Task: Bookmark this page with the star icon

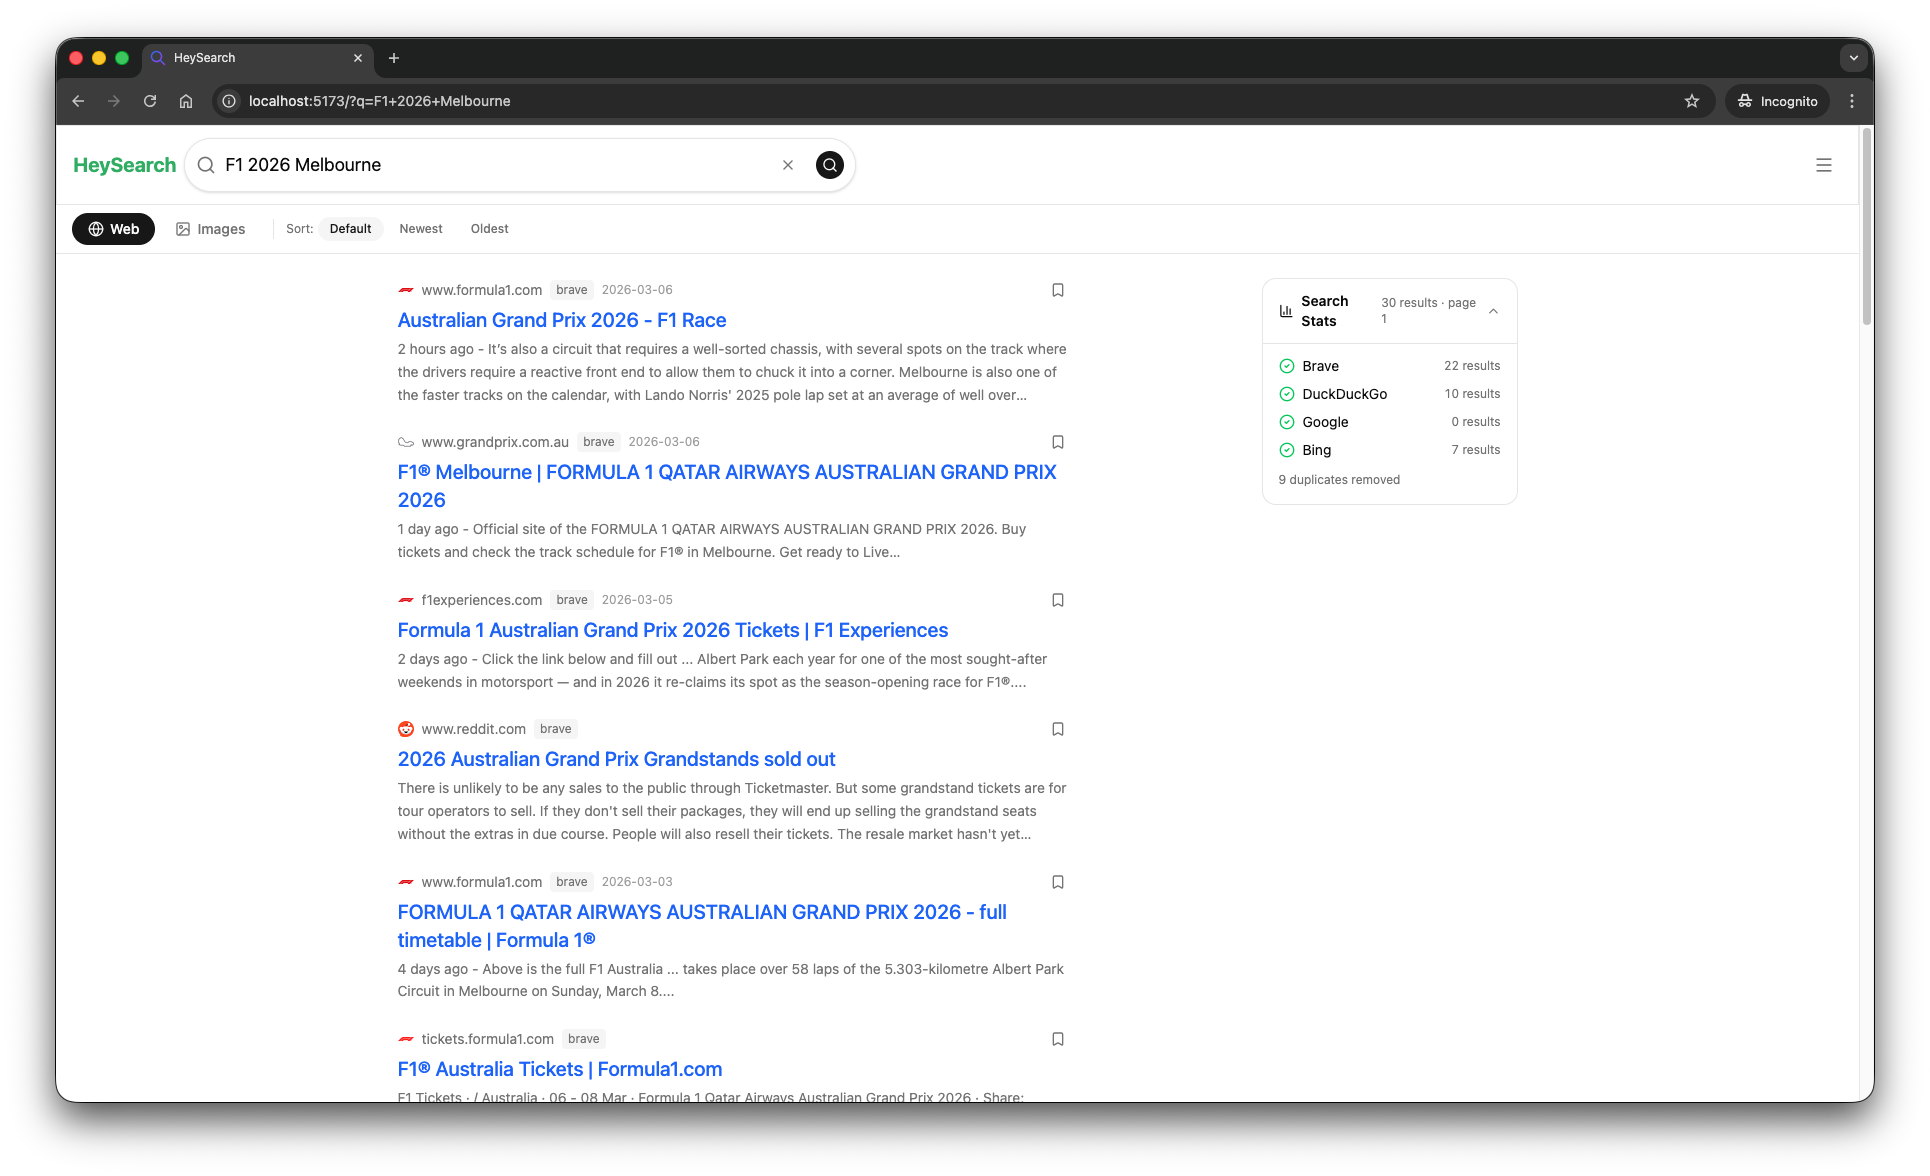Action: 1691,101
